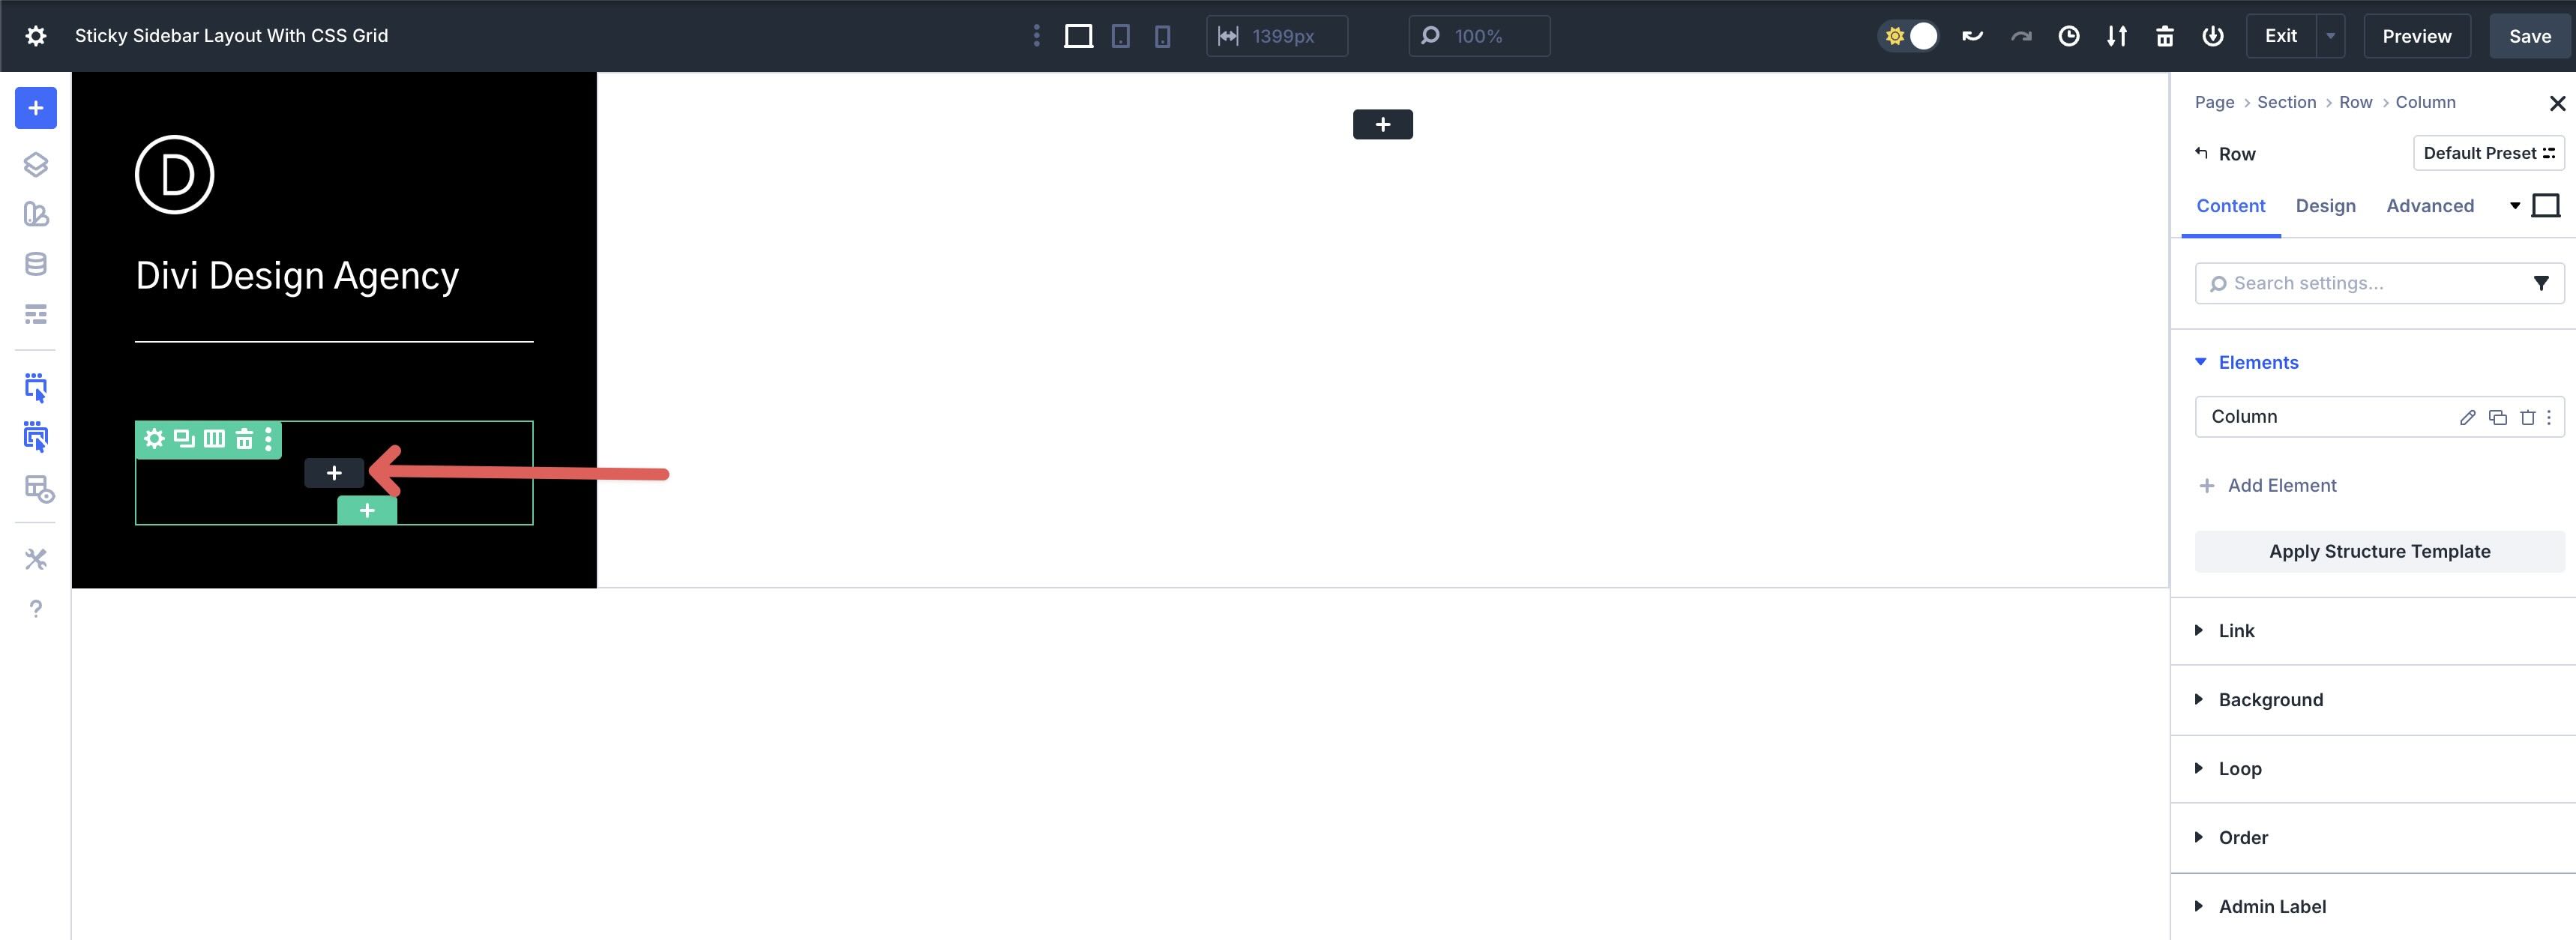The width and height of the screenshot is (2576, 940).
Task: Select the tablet preview icon
Action: pos(1121,35)
